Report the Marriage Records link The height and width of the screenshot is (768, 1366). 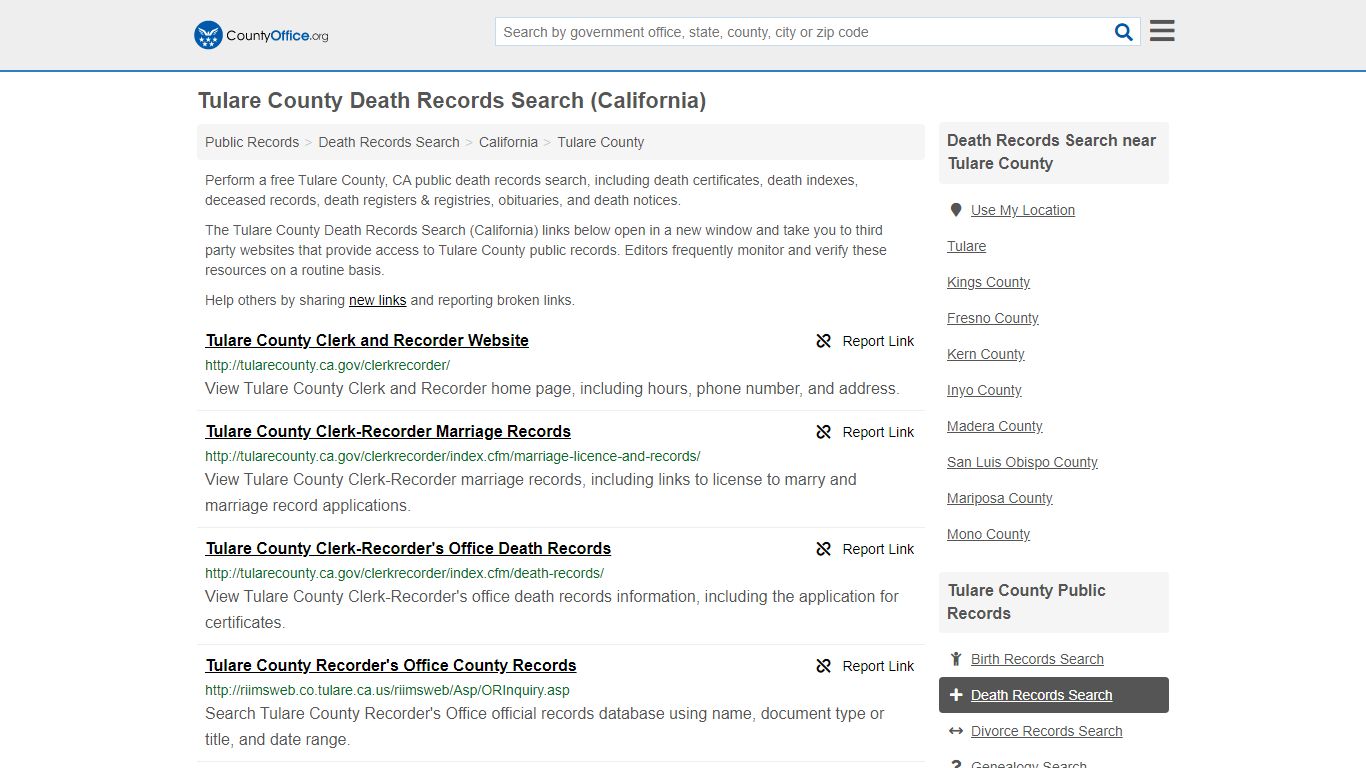[x=865, y=432]
